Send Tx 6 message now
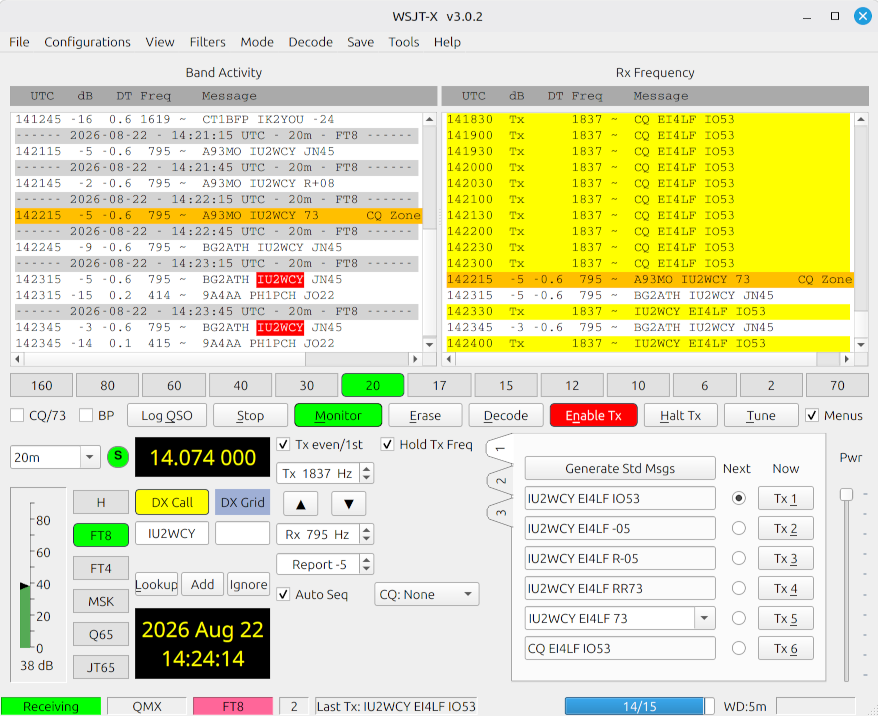The image size is (878, 716). (786, 648)
